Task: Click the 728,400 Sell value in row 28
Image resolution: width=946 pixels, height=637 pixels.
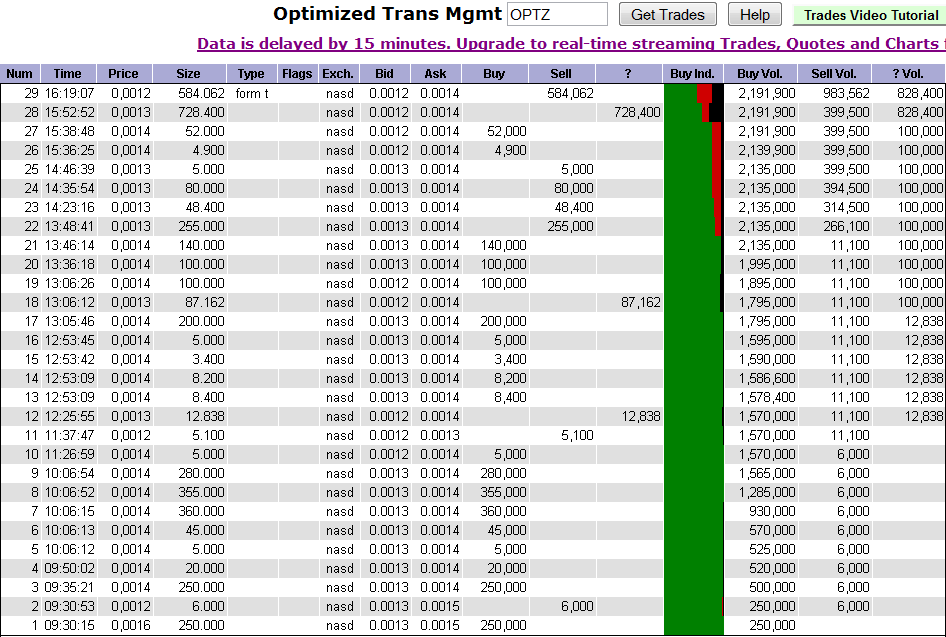Action: 636,112
